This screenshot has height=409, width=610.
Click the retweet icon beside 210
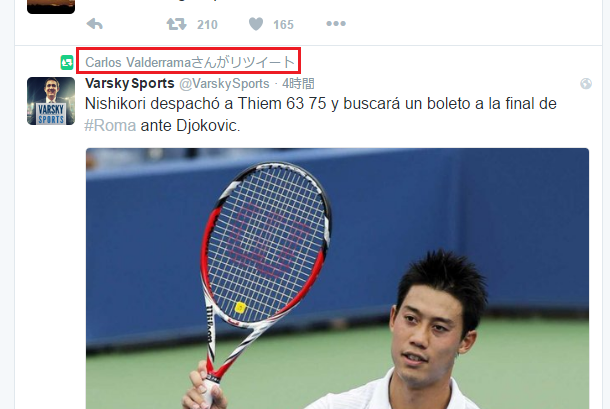point(176,24)
